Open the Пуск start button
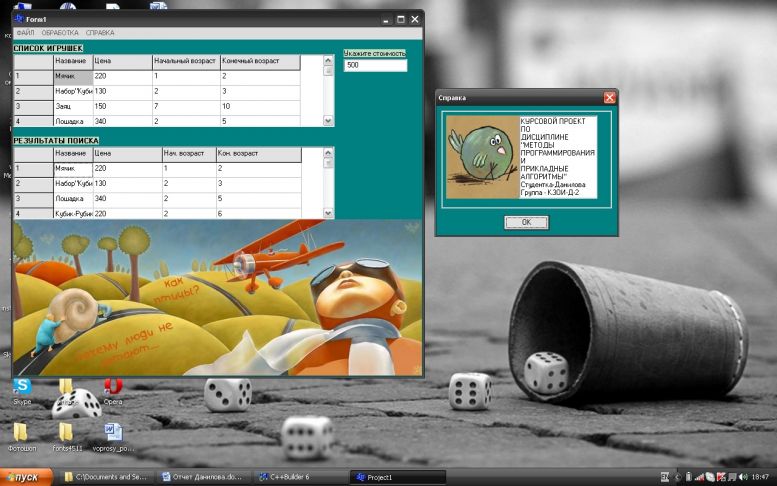 26,477
